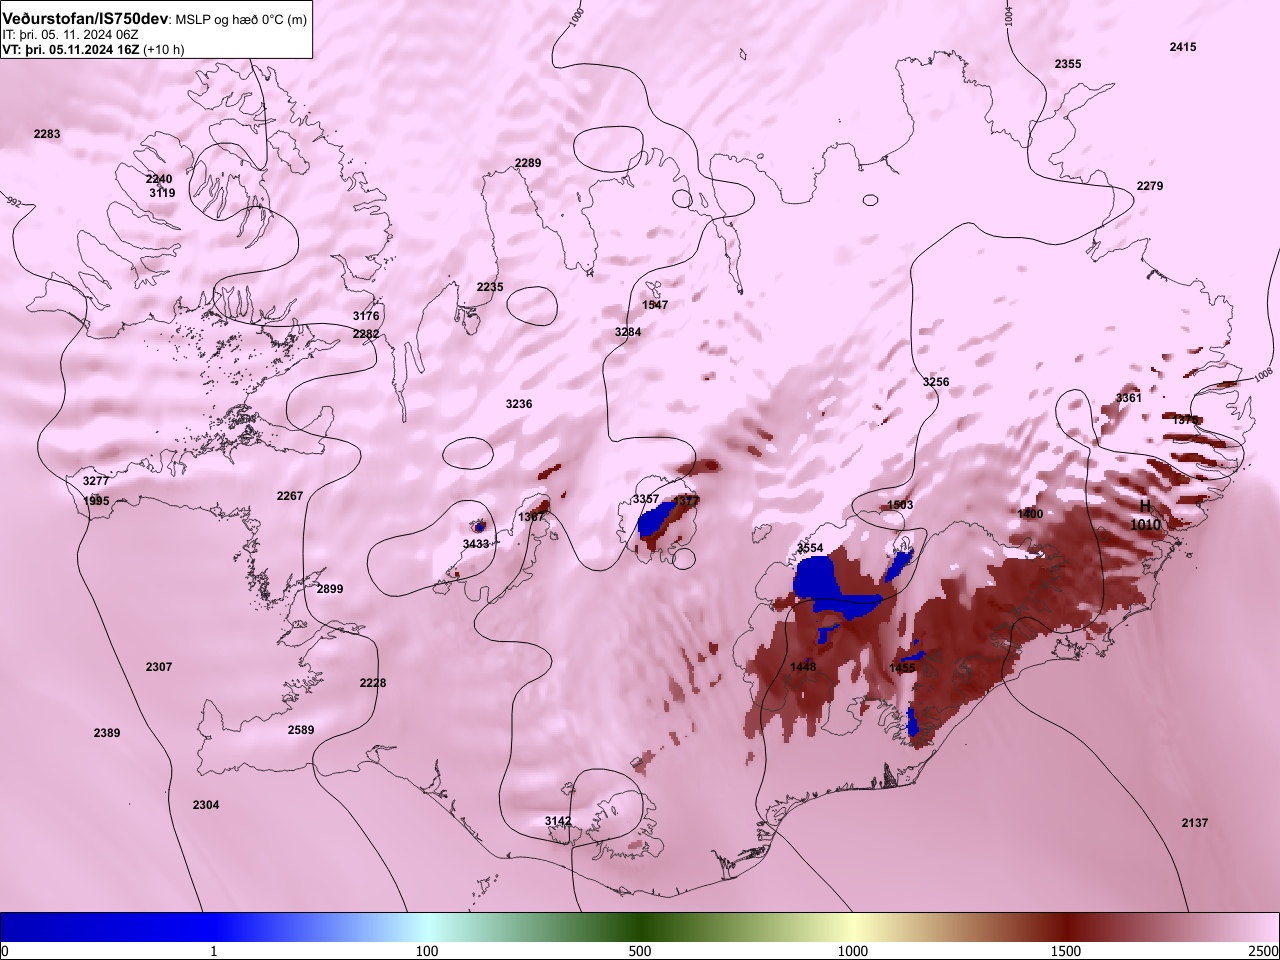Click the height label 3554
Viewport: 1280px width, 960px height.
click(810, 548)
